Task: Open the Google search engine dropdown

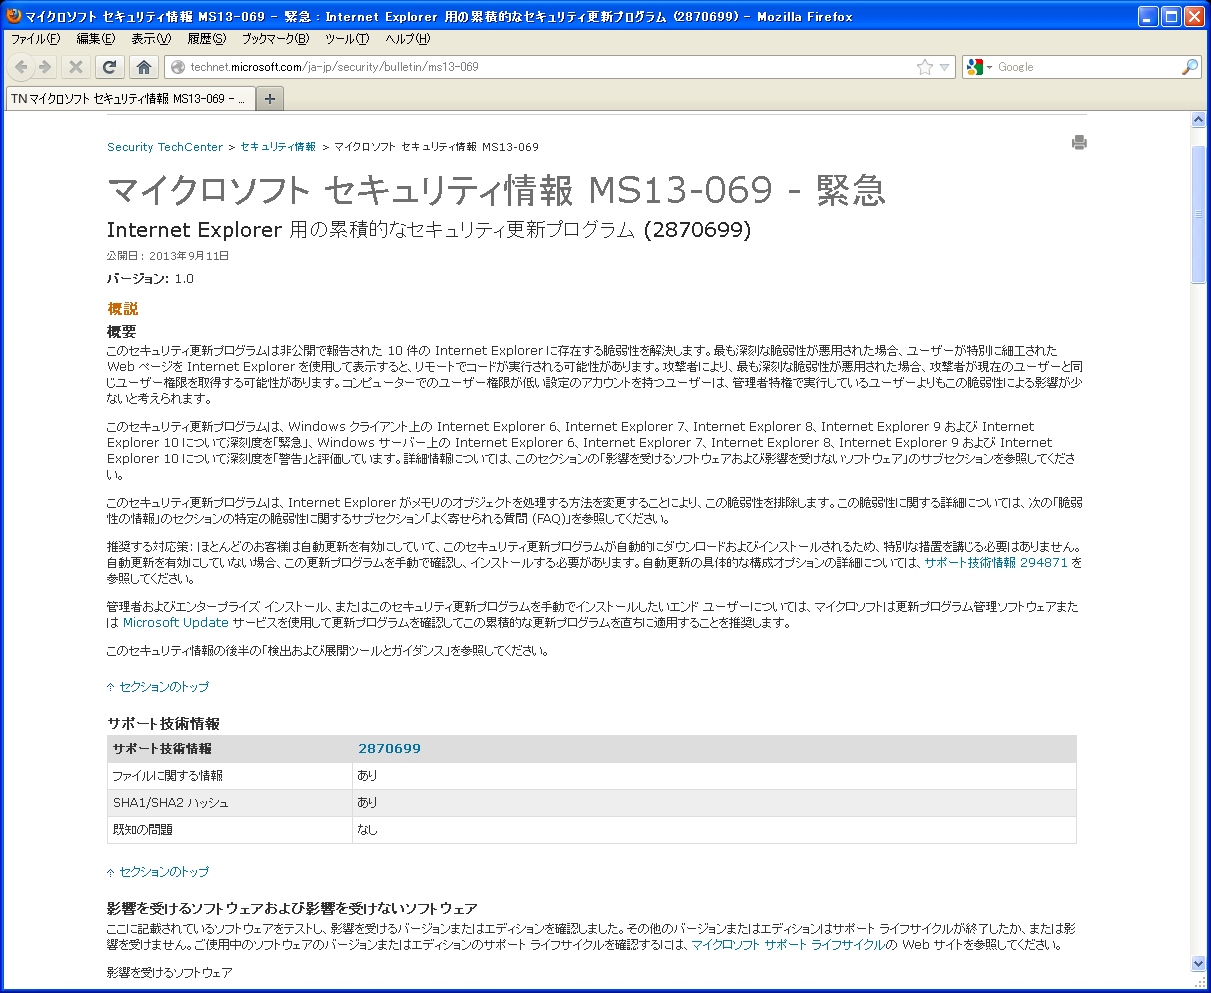Action: pyautogui.click(x=980, y=67)
